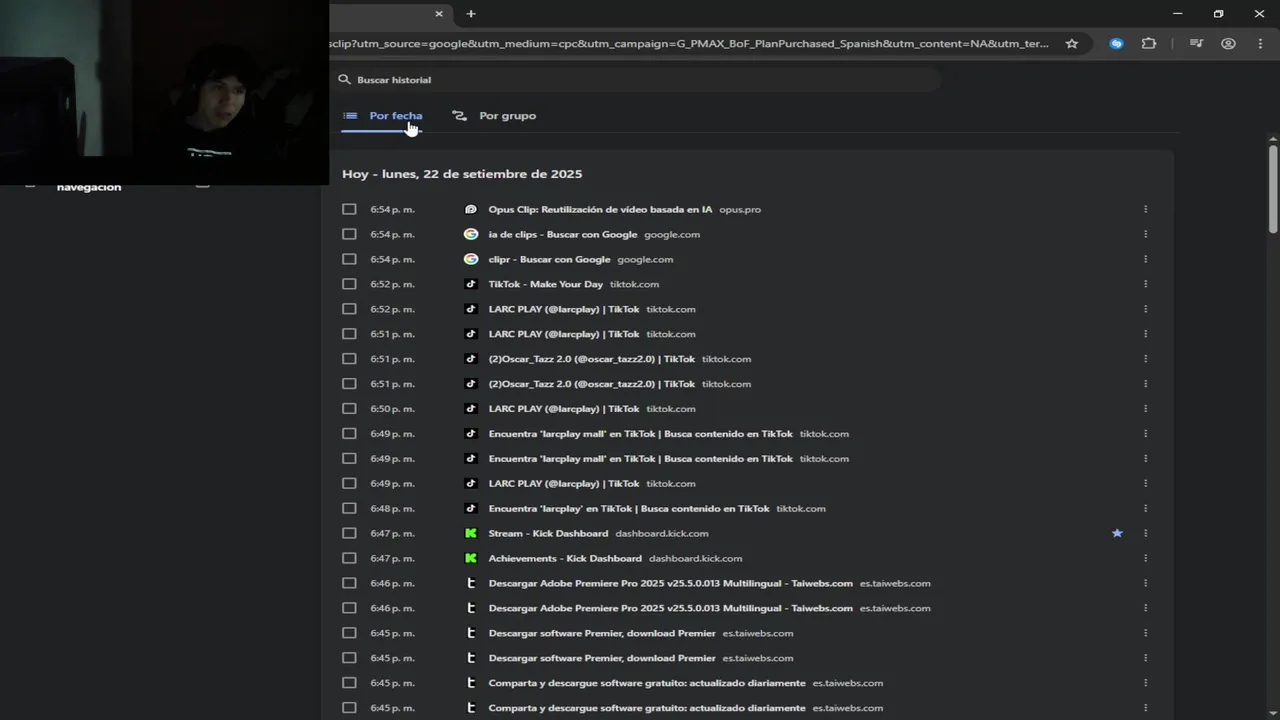Open TikTok - Make Your Day link
1280x720 pixels.
tap(545, 284)
